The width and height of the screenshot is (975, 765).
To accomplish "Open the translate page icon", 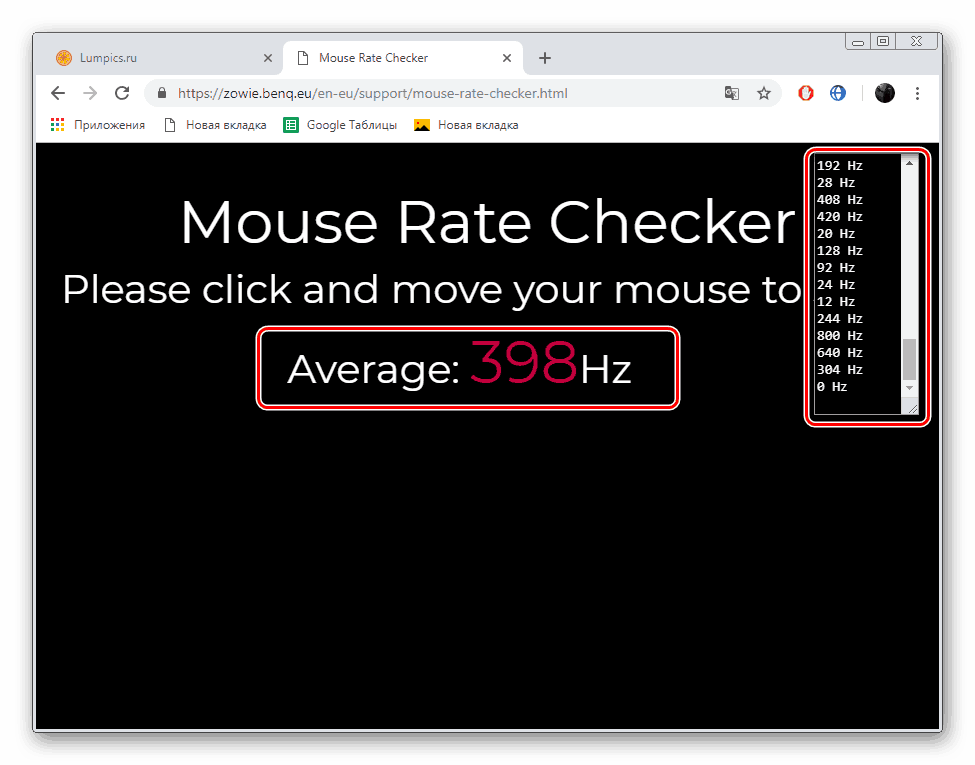I will (x=732, y=93).
